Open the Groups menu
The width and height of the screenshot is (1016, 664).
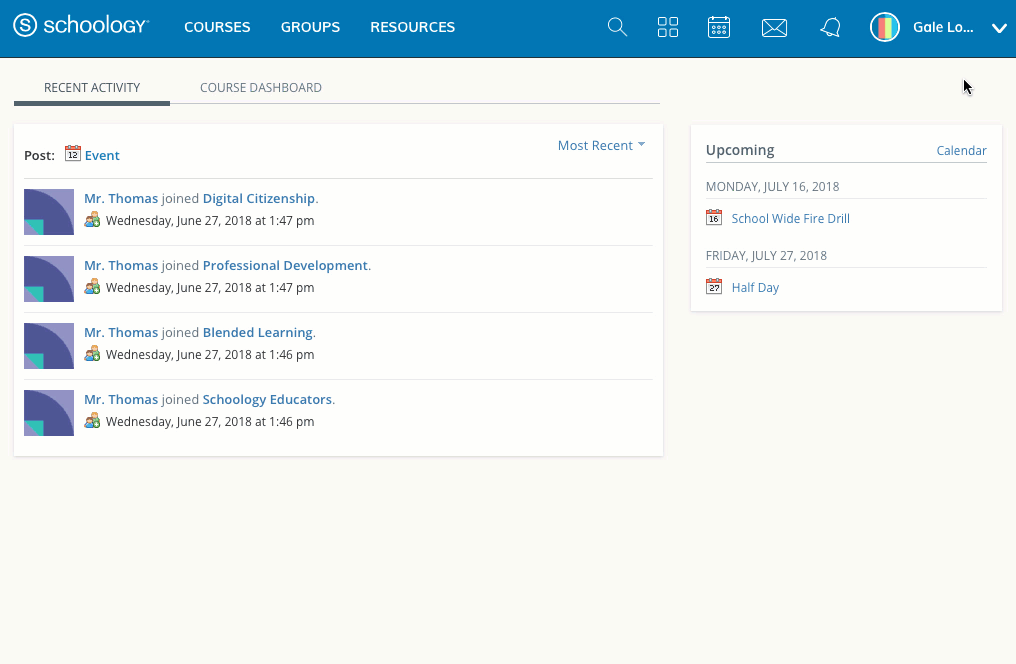click(x=310, y=28)
